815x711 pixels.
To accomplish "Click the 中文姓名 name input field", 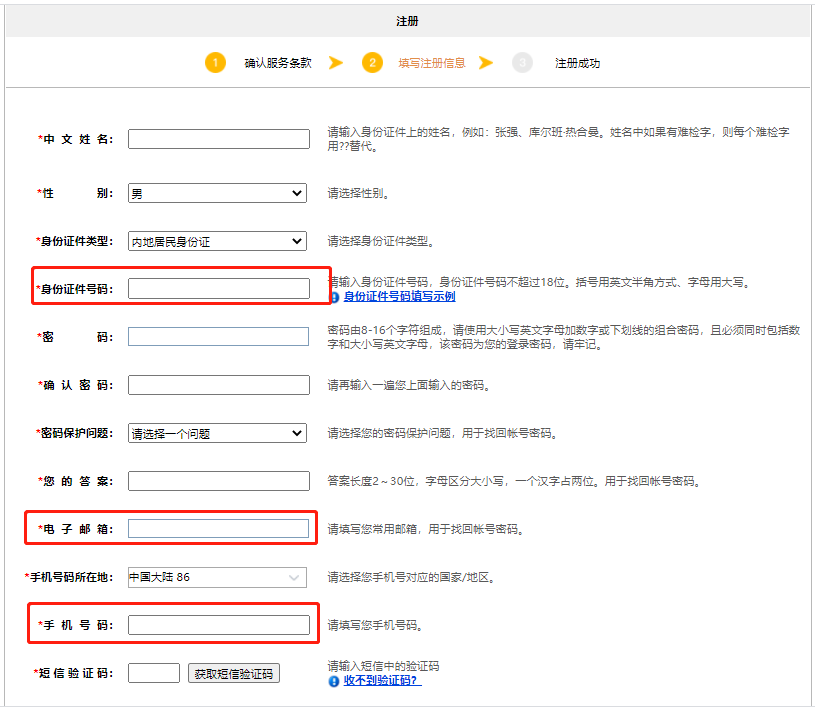I will [x=218, y=139].
